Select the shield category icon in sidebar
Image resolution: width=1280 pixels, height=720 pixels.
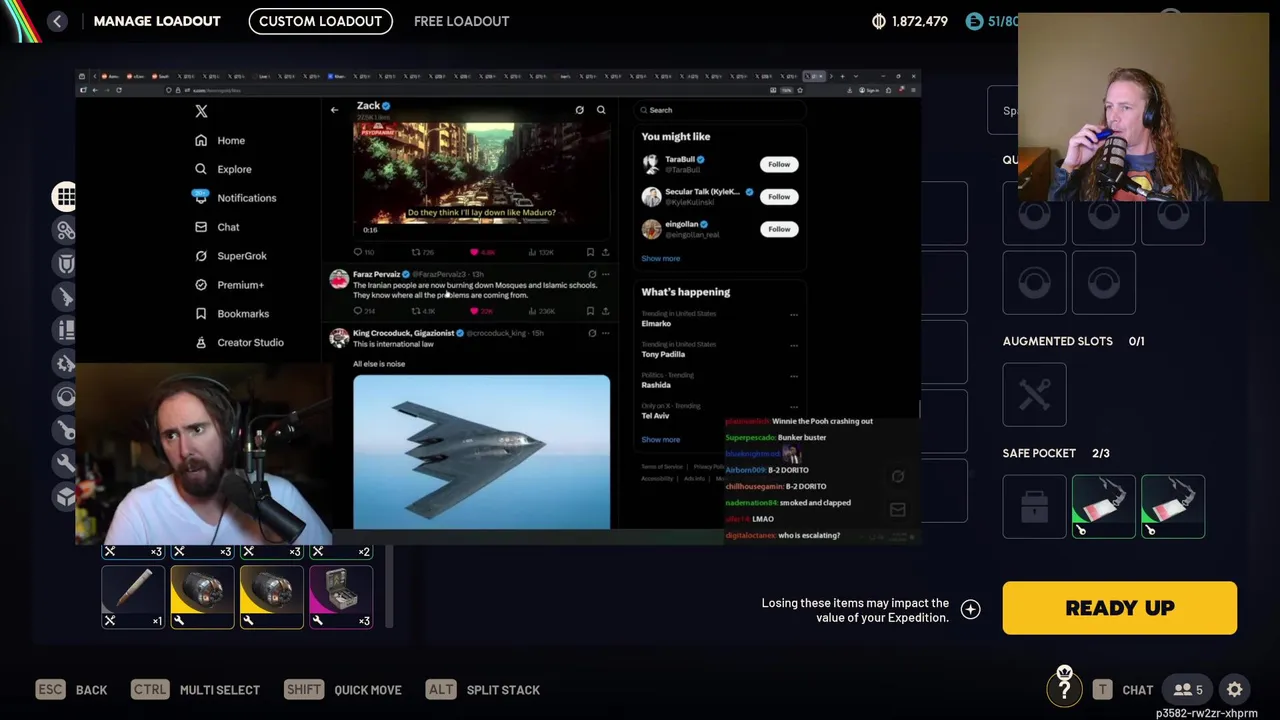click(65, 263)
